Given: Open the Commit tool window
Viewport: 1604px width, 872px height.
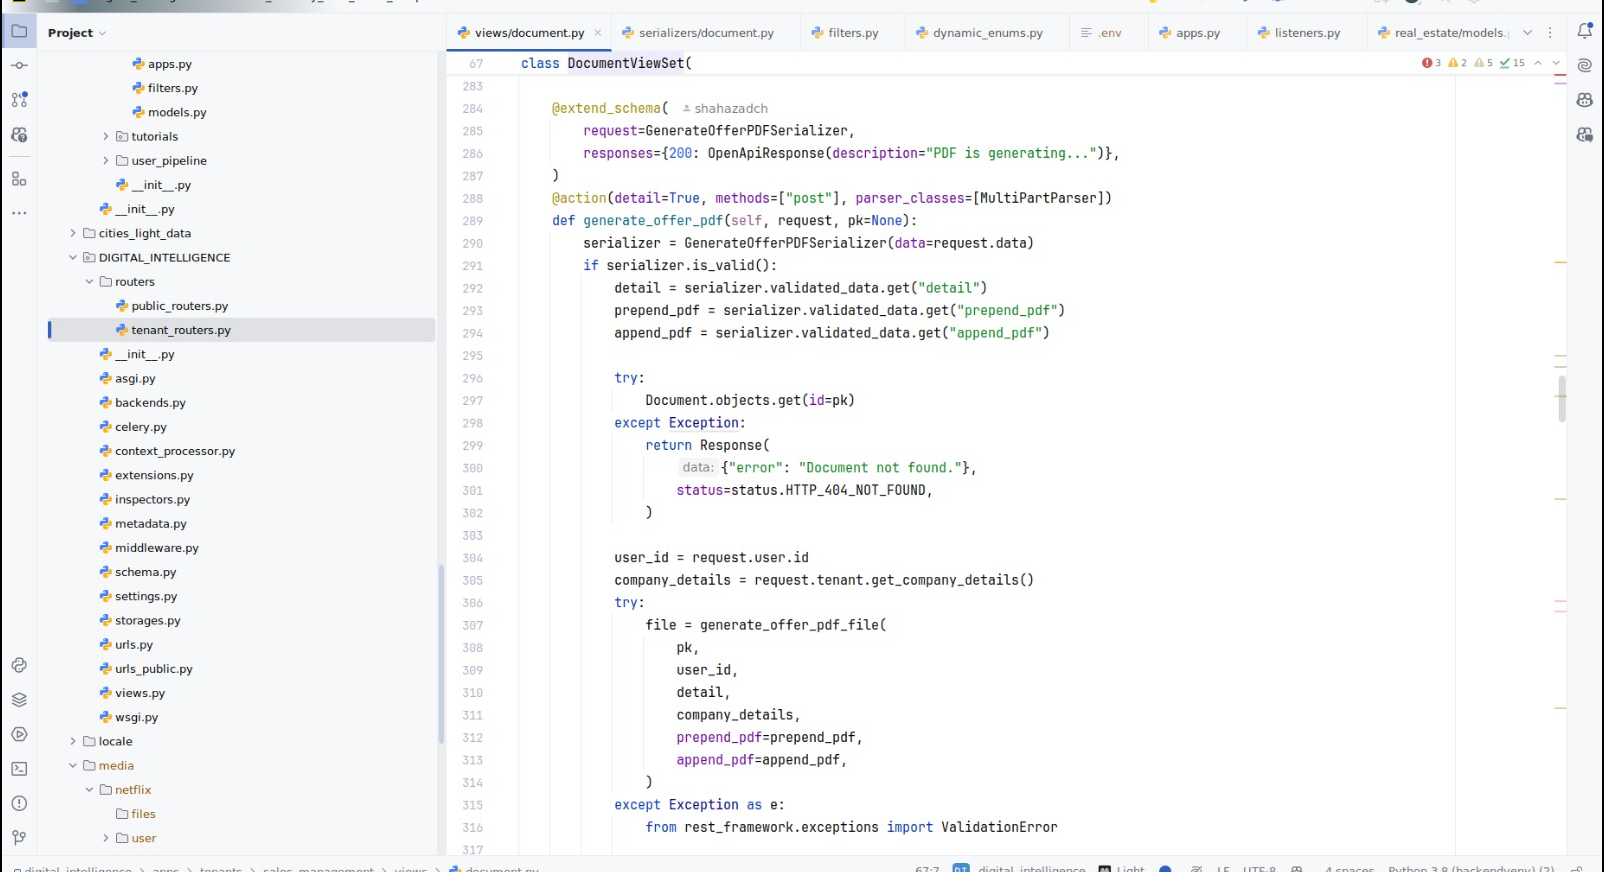Looking at the screenshot, I should pos(19,66).
